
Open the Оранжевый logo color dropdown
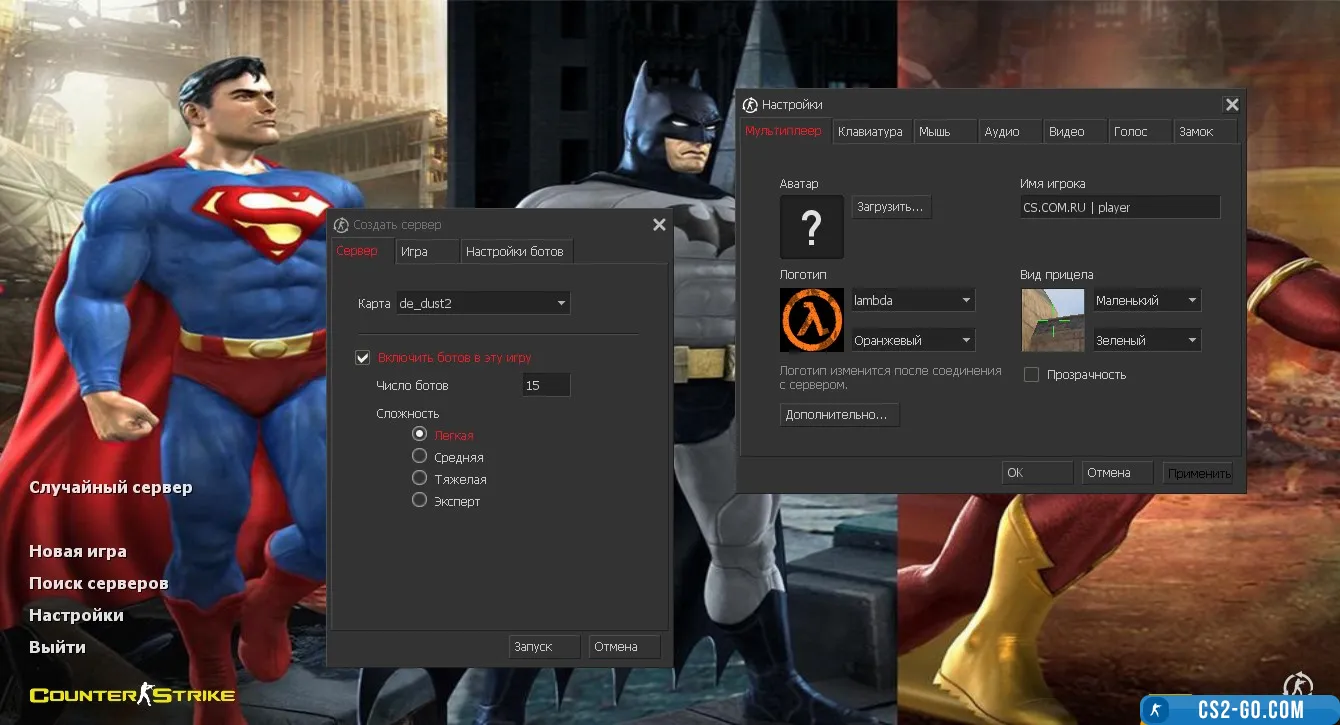pos(912,340)
